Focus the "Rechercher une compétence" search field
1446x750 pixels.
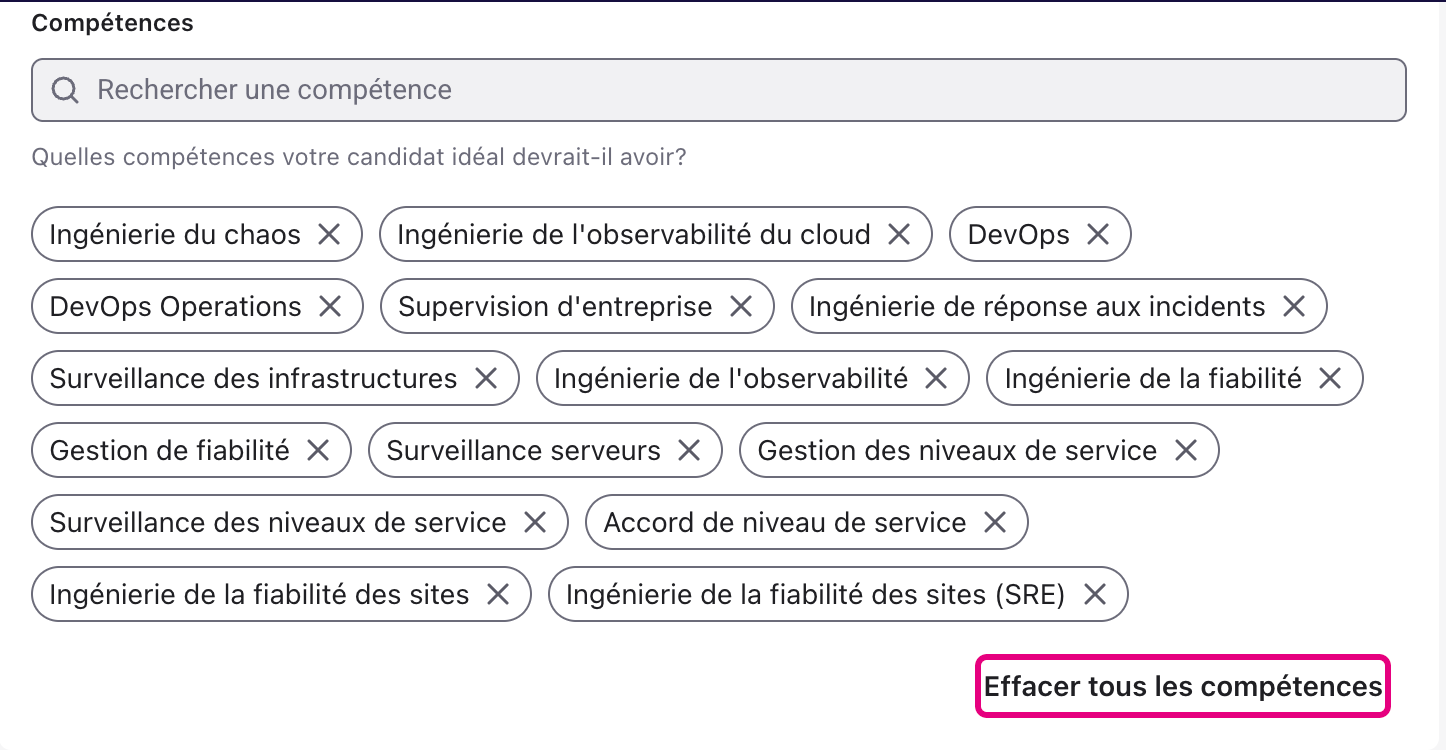719,90
